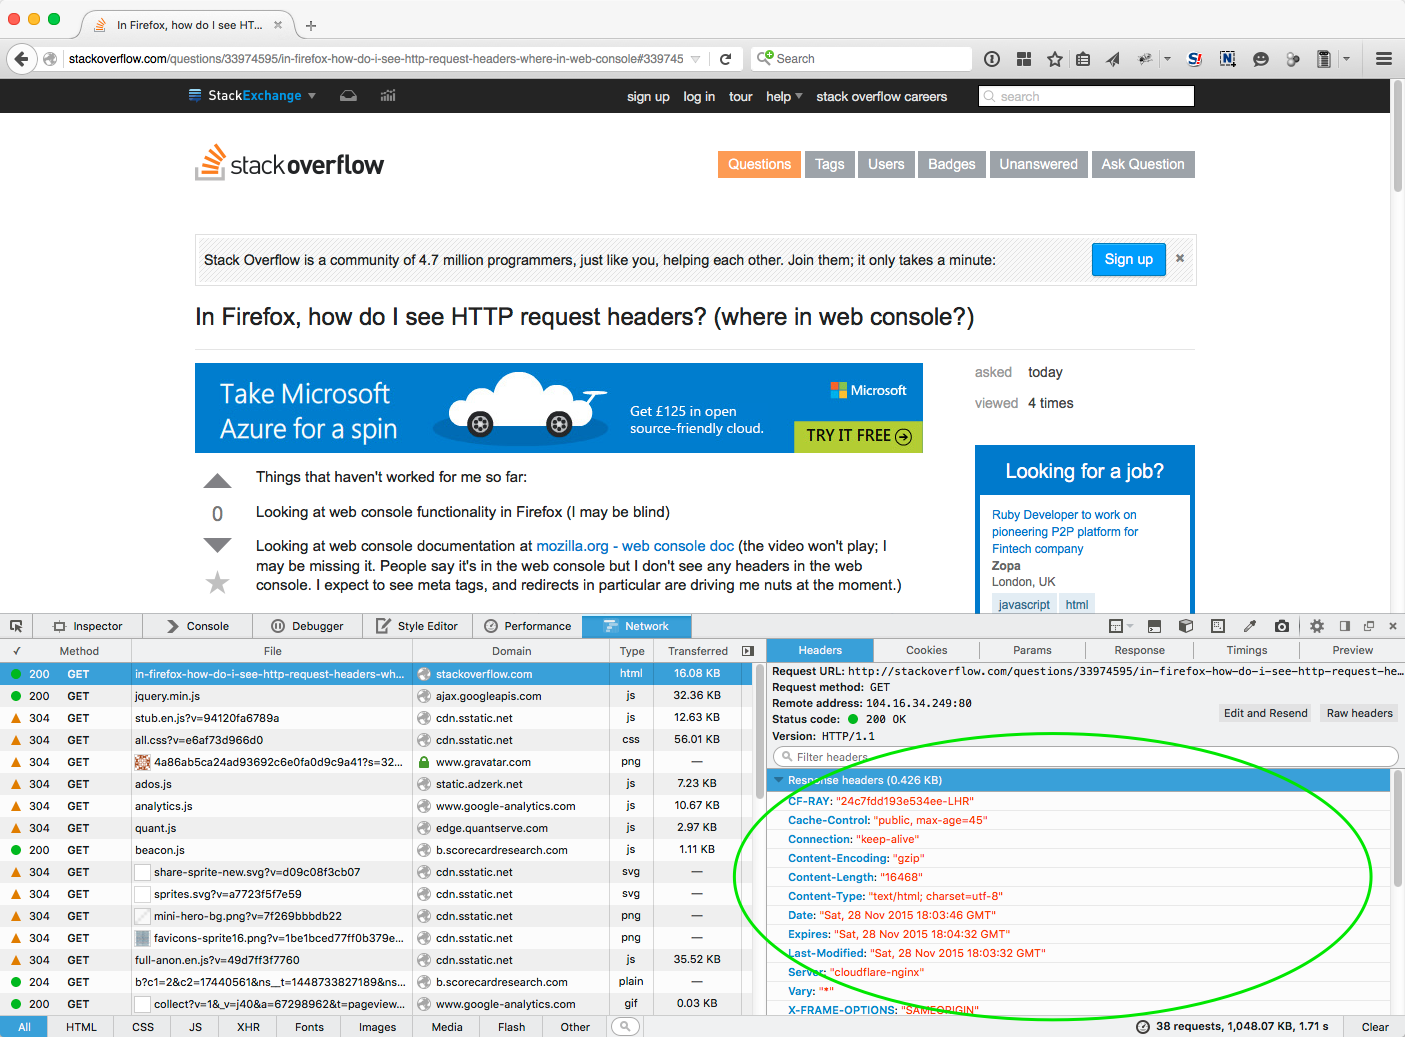This screenshot has width=1405, height=1037.
Task: Open the 3D view cube icon
Action: pos(1186,626)
